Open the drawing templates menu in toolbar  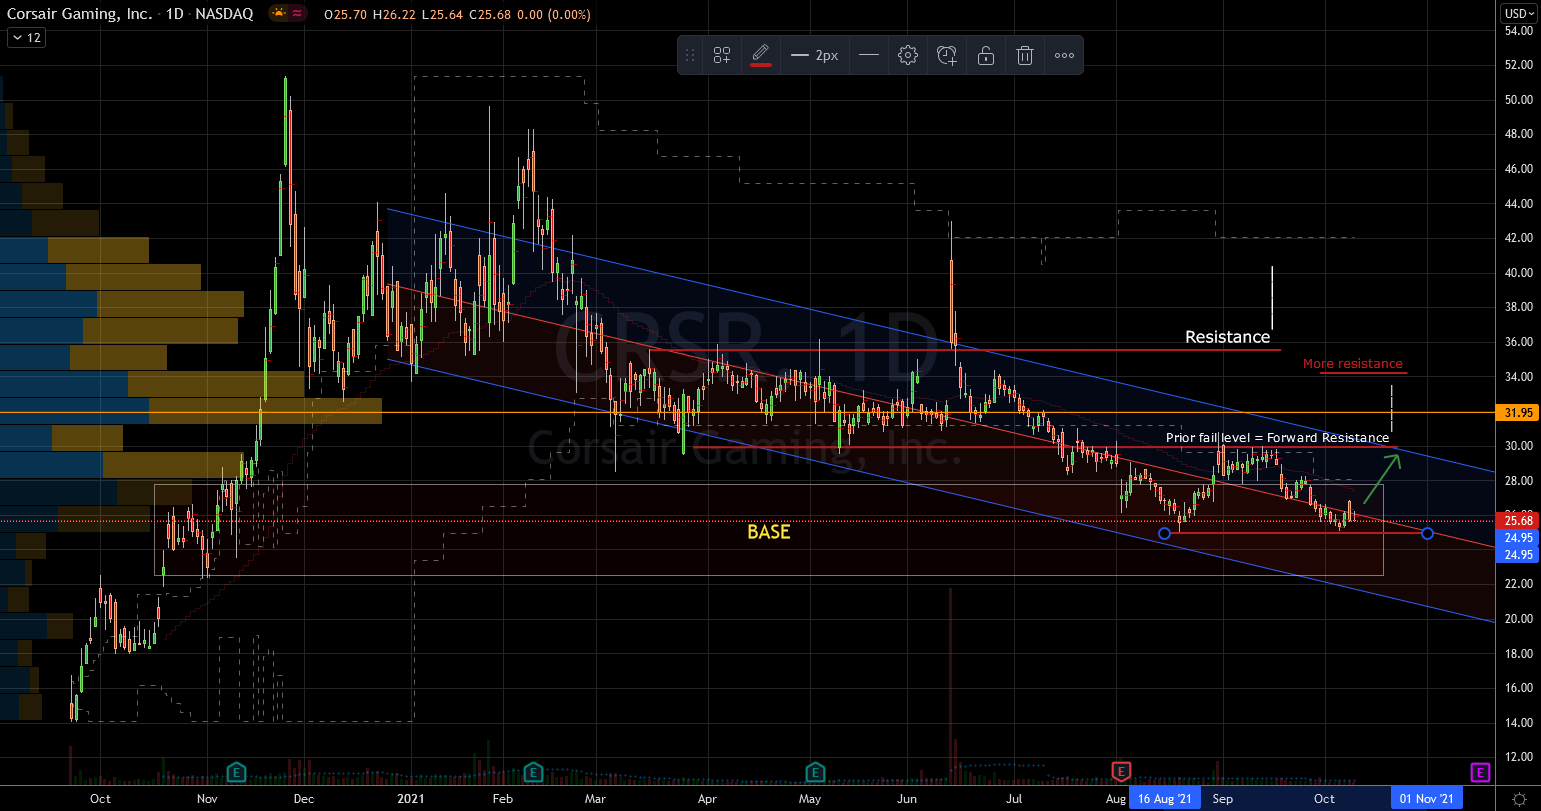tap(721, 55)
